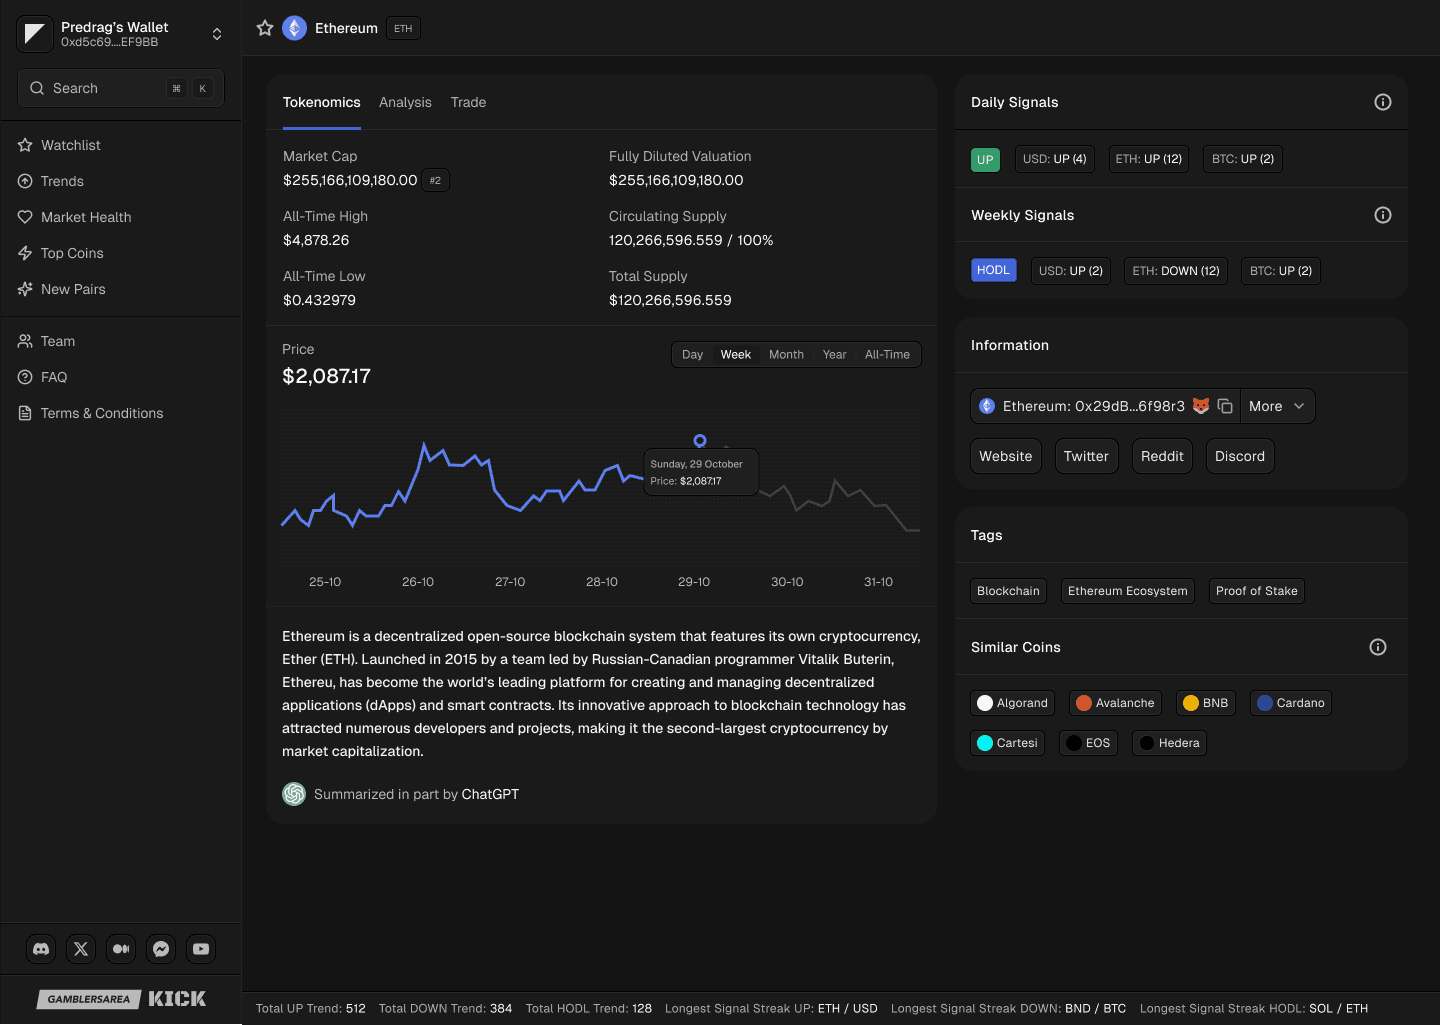Viewport: 1440px width, 1025px height.
Task: Show Weekly Signals info icon
Action: pos(1383,215)
